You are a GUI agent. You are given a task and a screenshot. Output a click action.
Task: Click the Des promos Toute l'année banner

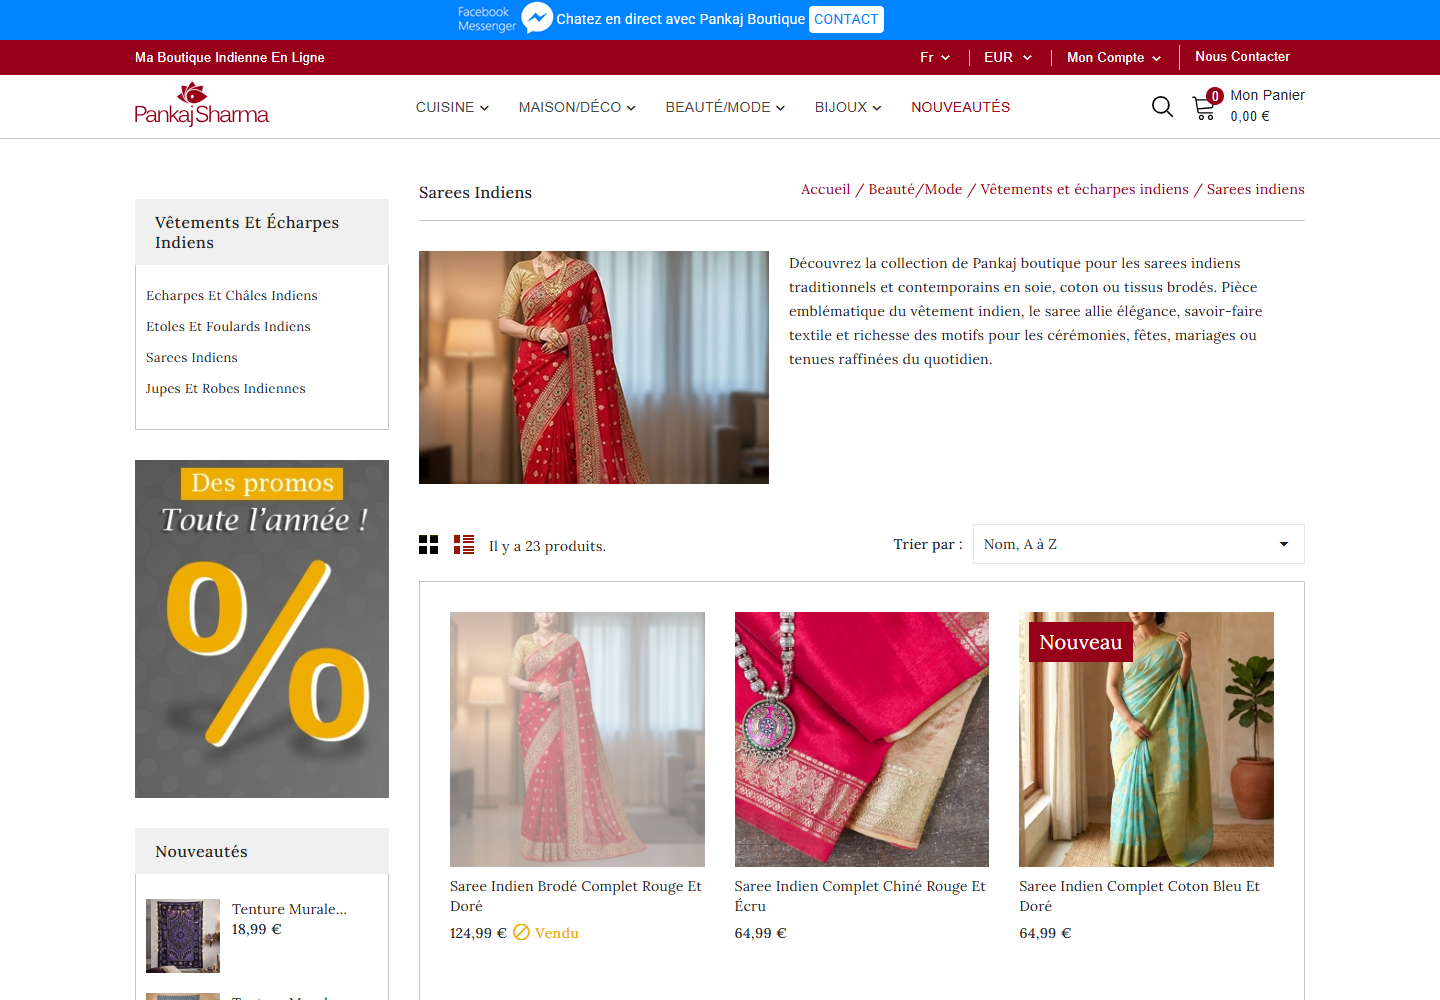tap(262, 629)
